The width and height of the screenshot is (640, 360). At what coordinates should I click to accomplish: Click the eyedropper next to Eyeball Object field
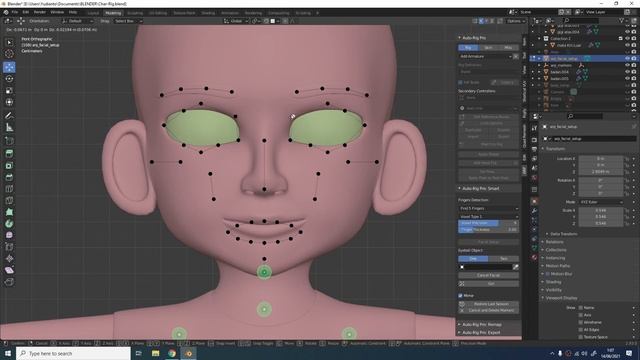tap(516, 267)
